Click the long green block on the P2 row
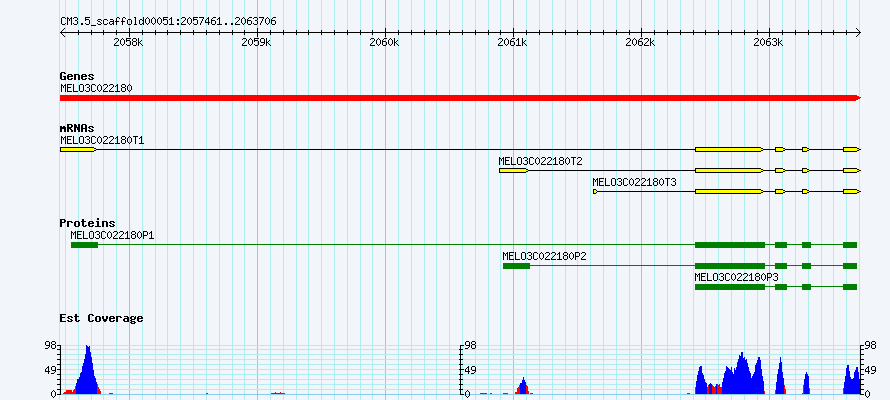The height and width of the screenshot is (400, 890). coord(730,266)
